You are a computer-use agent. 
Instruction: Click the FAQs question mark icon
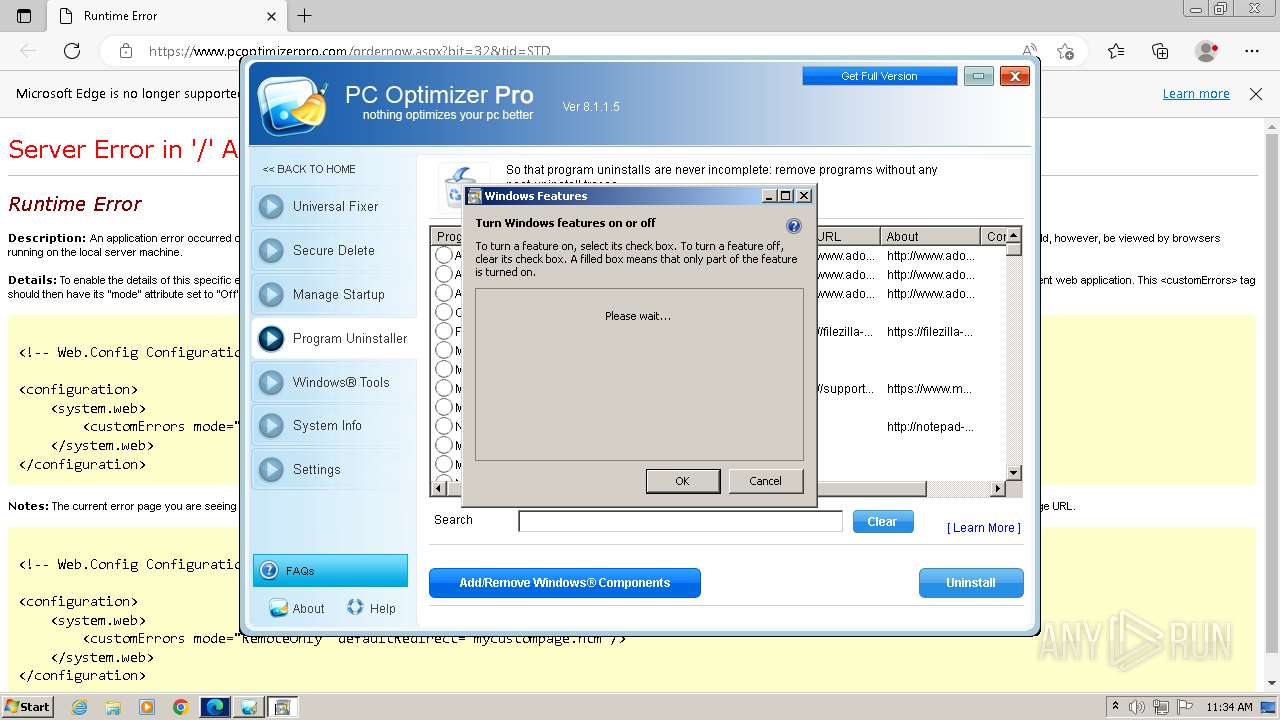pos(269,571)
